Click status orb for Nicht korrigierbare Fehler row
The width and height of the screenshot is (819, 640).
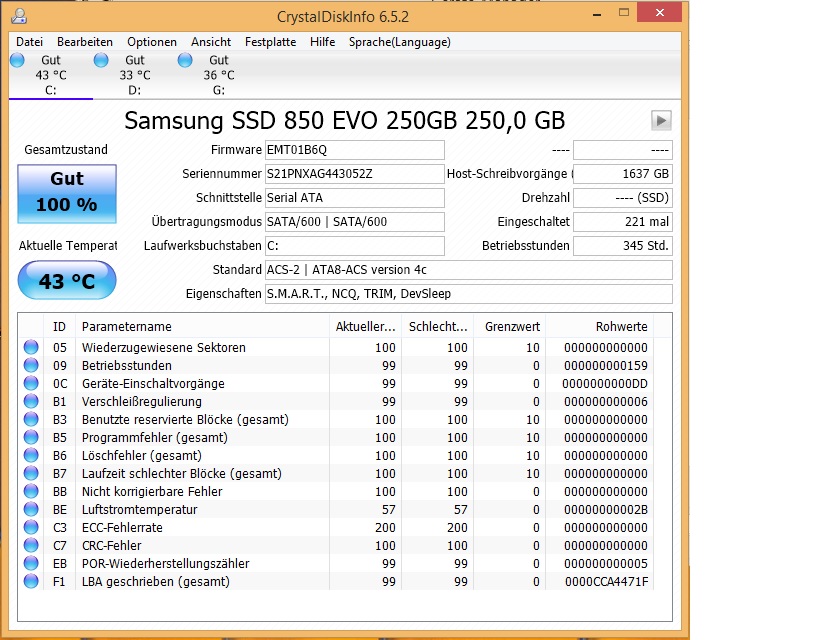point(31,491)
